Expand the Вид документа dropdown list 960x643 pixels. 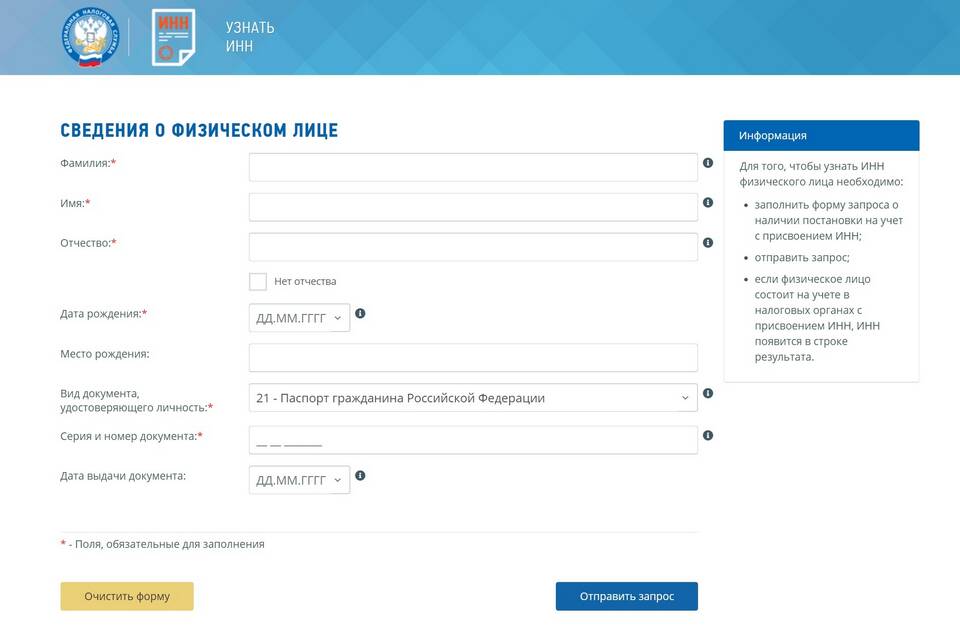(x=473, y=398)
